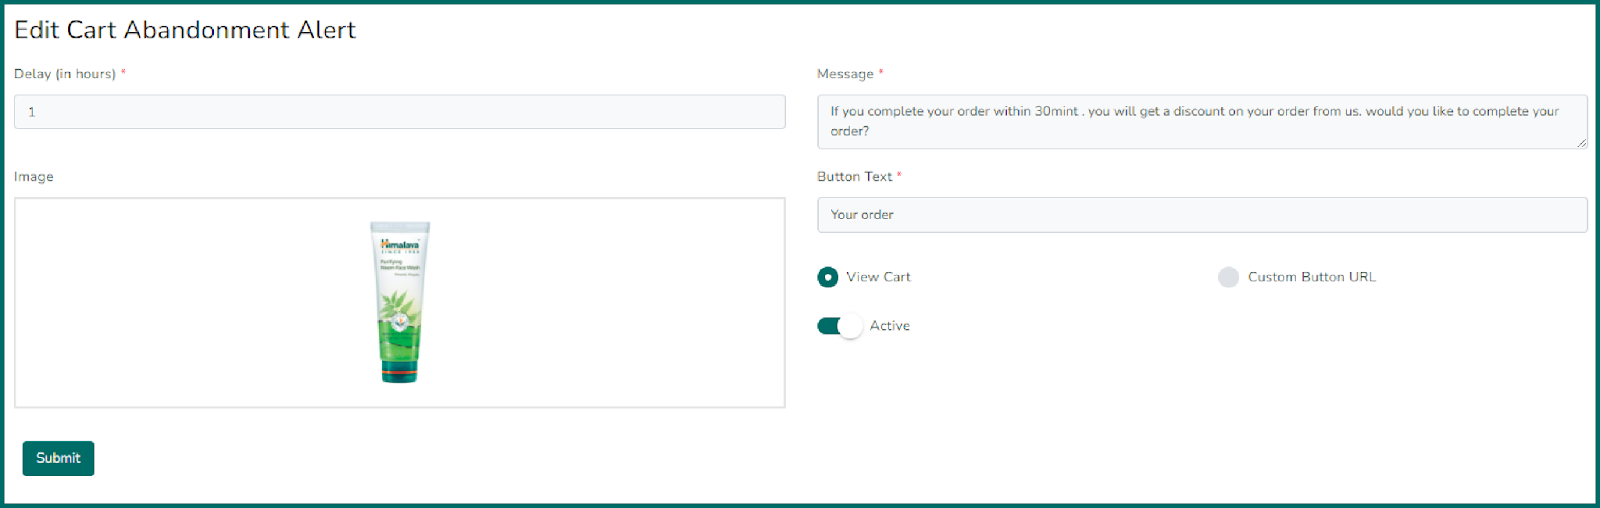1600x508 pixels.
Task: Click the Himalaya face wash product image
Action: coord(400,302)
